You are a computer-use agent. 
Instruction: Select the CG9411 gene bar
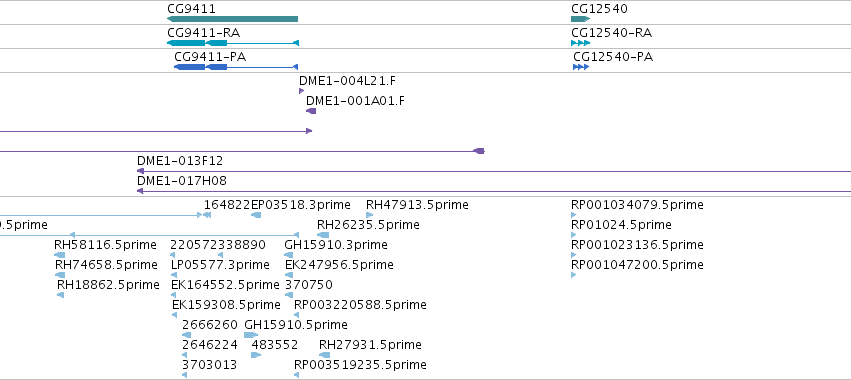click(x=232, y=19)
